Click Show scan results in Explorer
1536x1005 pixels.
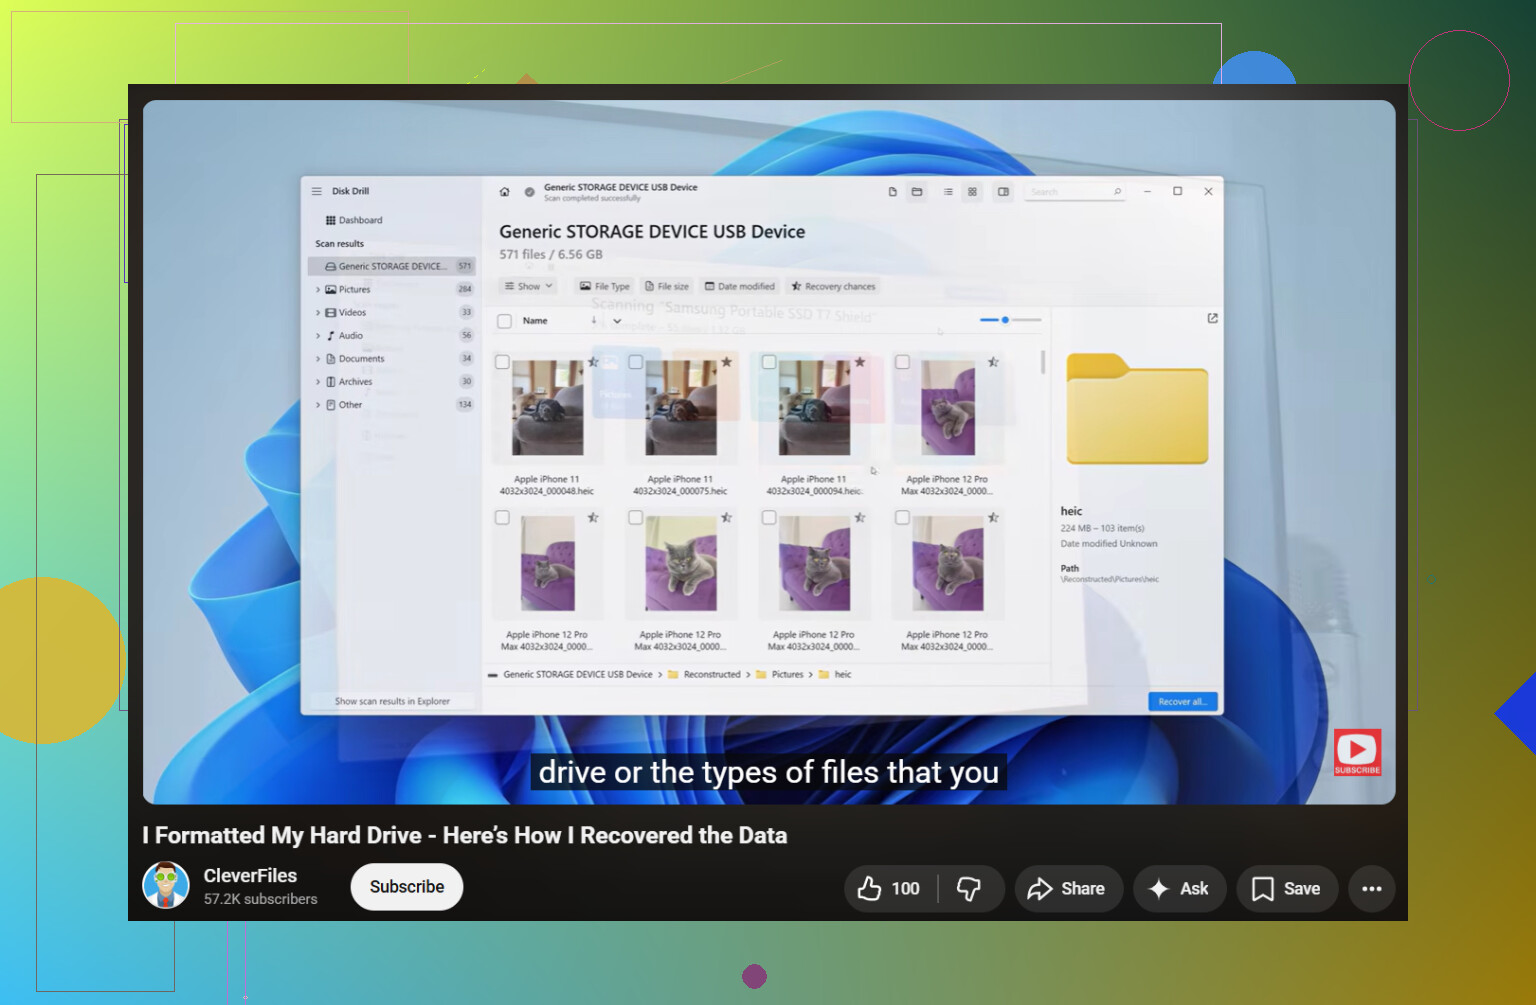click(x=392, y=702)
